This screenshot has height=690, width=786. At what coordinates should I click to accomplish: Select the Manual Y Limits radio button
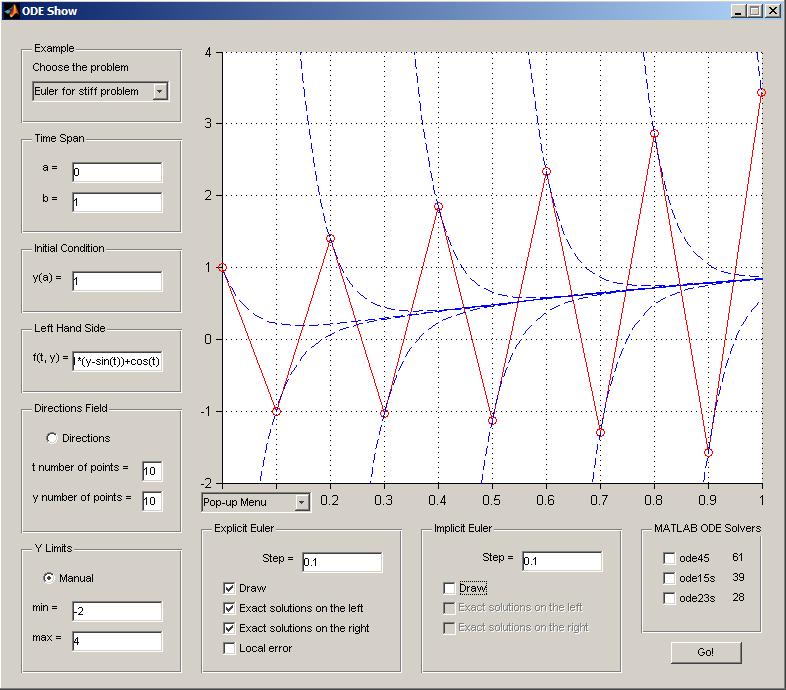[49, 578]
